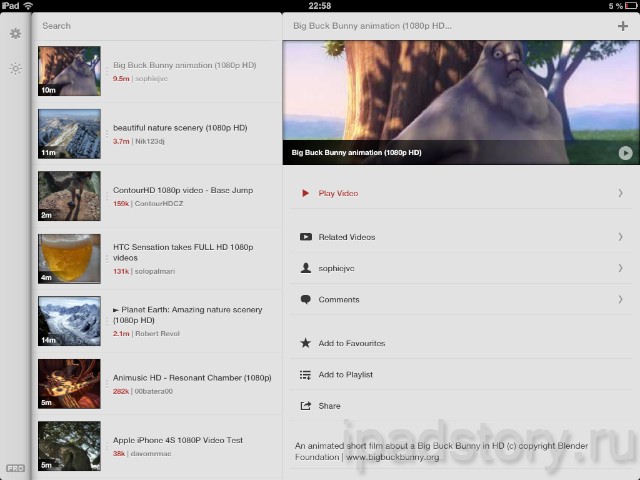The width and height of the screenshot is (640, 480).
Task: Tap the 3.7m view count
Action: [121, 141]
